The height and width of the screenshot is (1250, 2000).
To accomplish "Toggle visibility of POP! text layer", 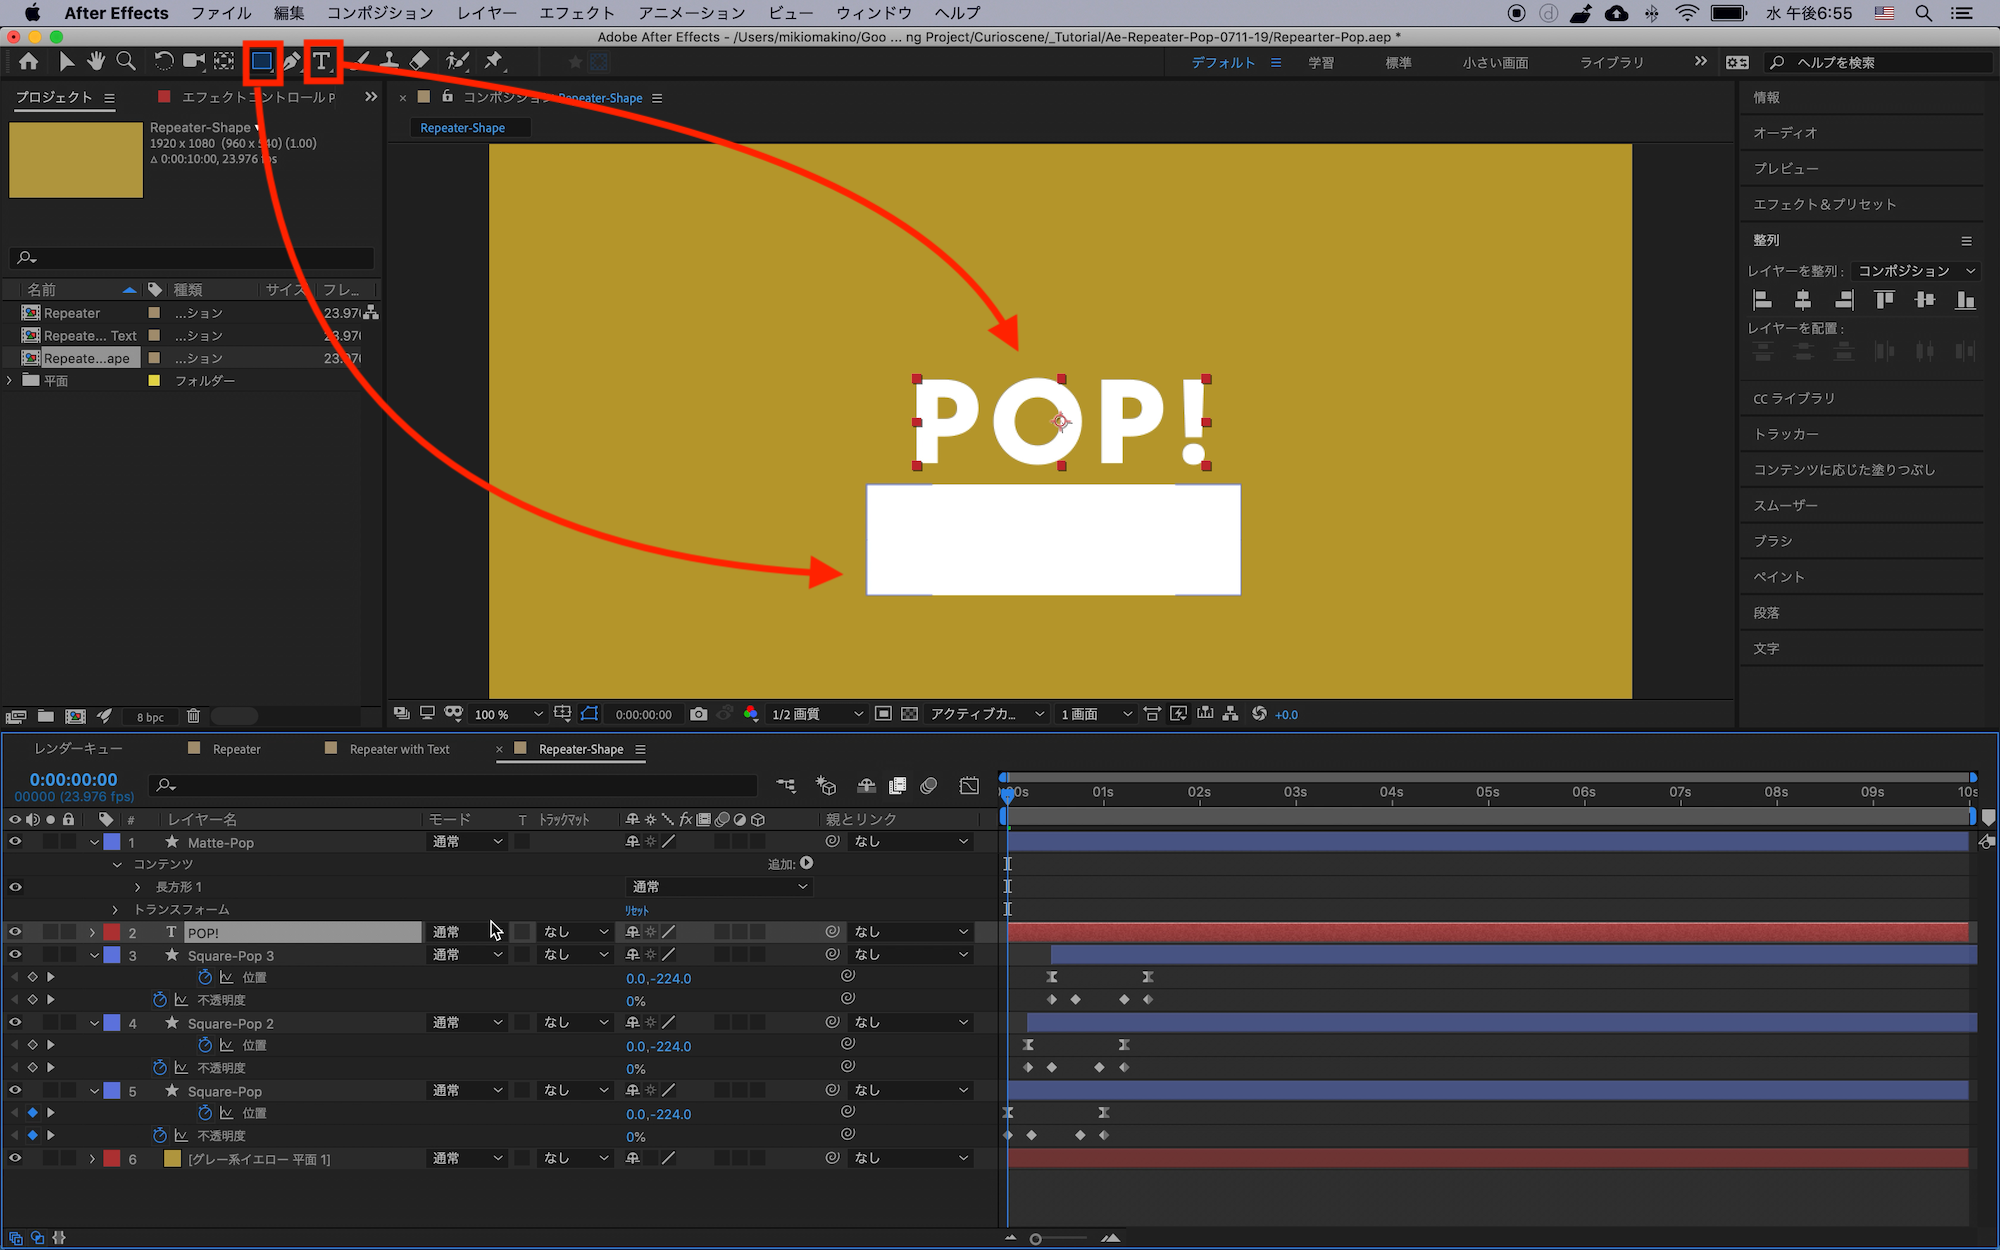I will click(15, 932).
